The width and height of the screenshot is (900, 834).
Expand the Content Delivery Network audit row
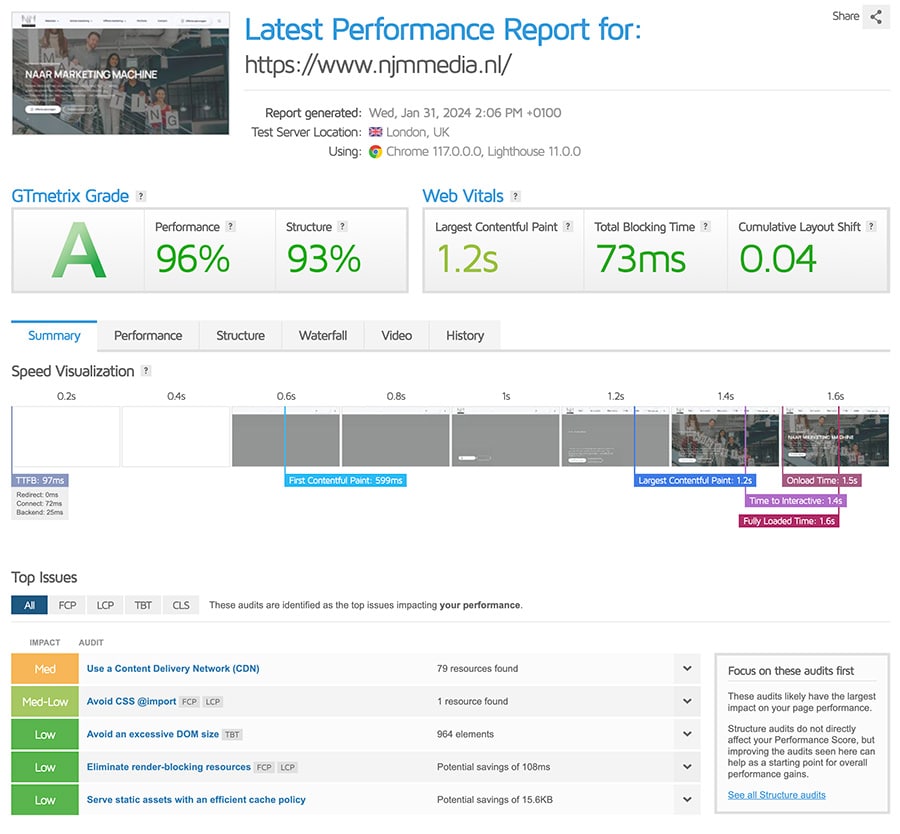click(687, 669)
